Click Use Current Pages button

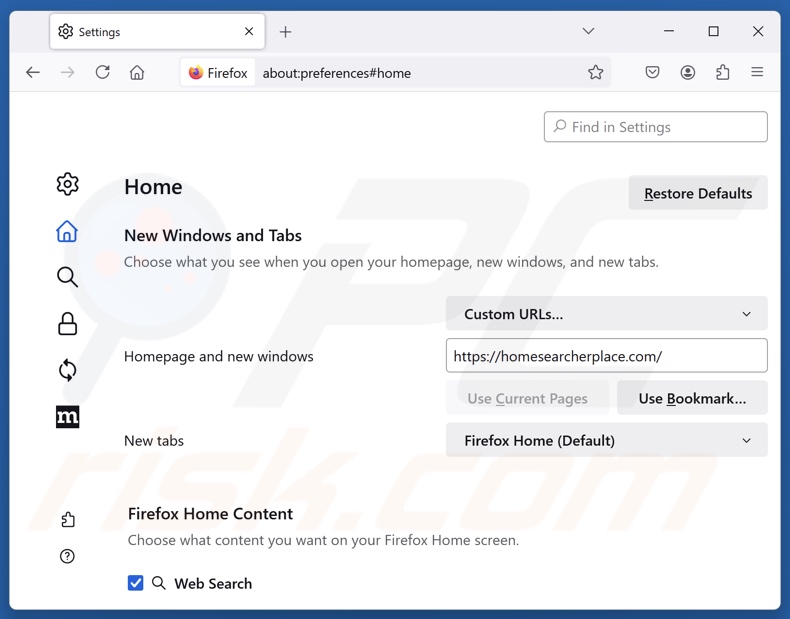point(528,398)
